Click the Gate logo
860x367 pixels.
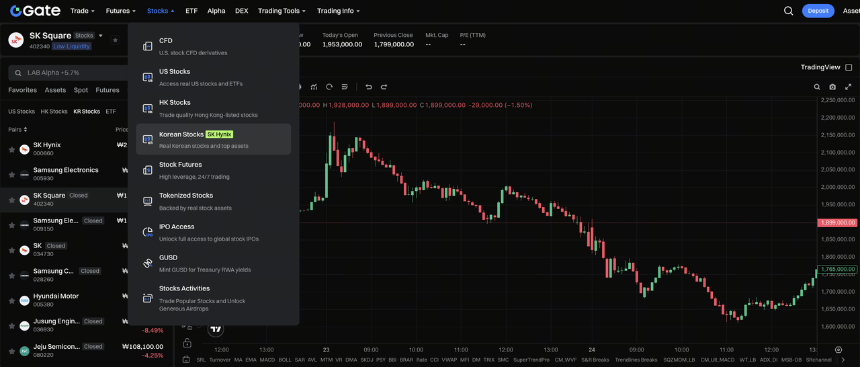[35, 11]
